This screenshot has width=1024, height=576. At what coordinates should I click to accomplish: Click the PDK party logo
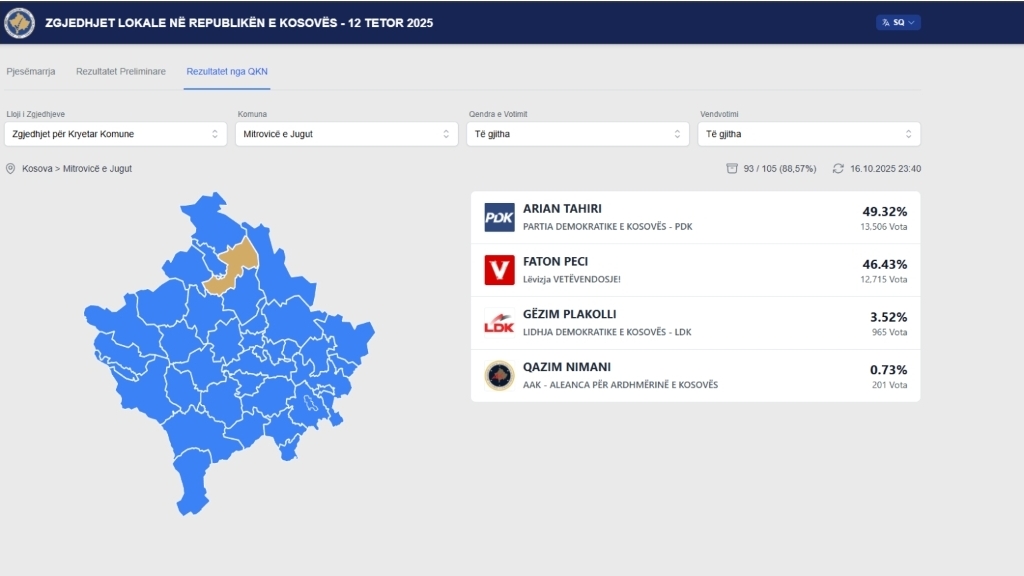499,217
